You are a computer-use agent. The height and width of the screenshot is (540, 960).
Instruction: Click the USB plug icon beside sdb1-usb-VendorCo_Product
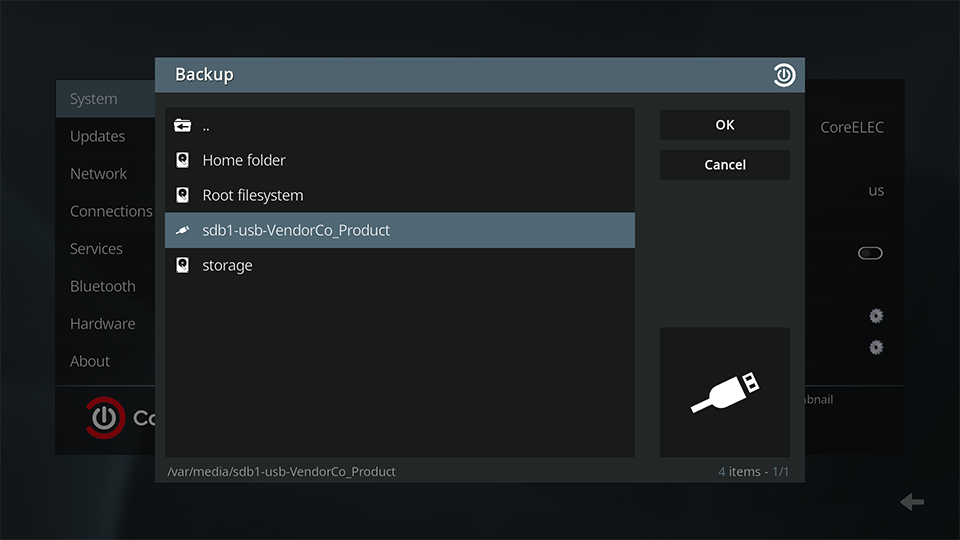[x=182, y=230]
